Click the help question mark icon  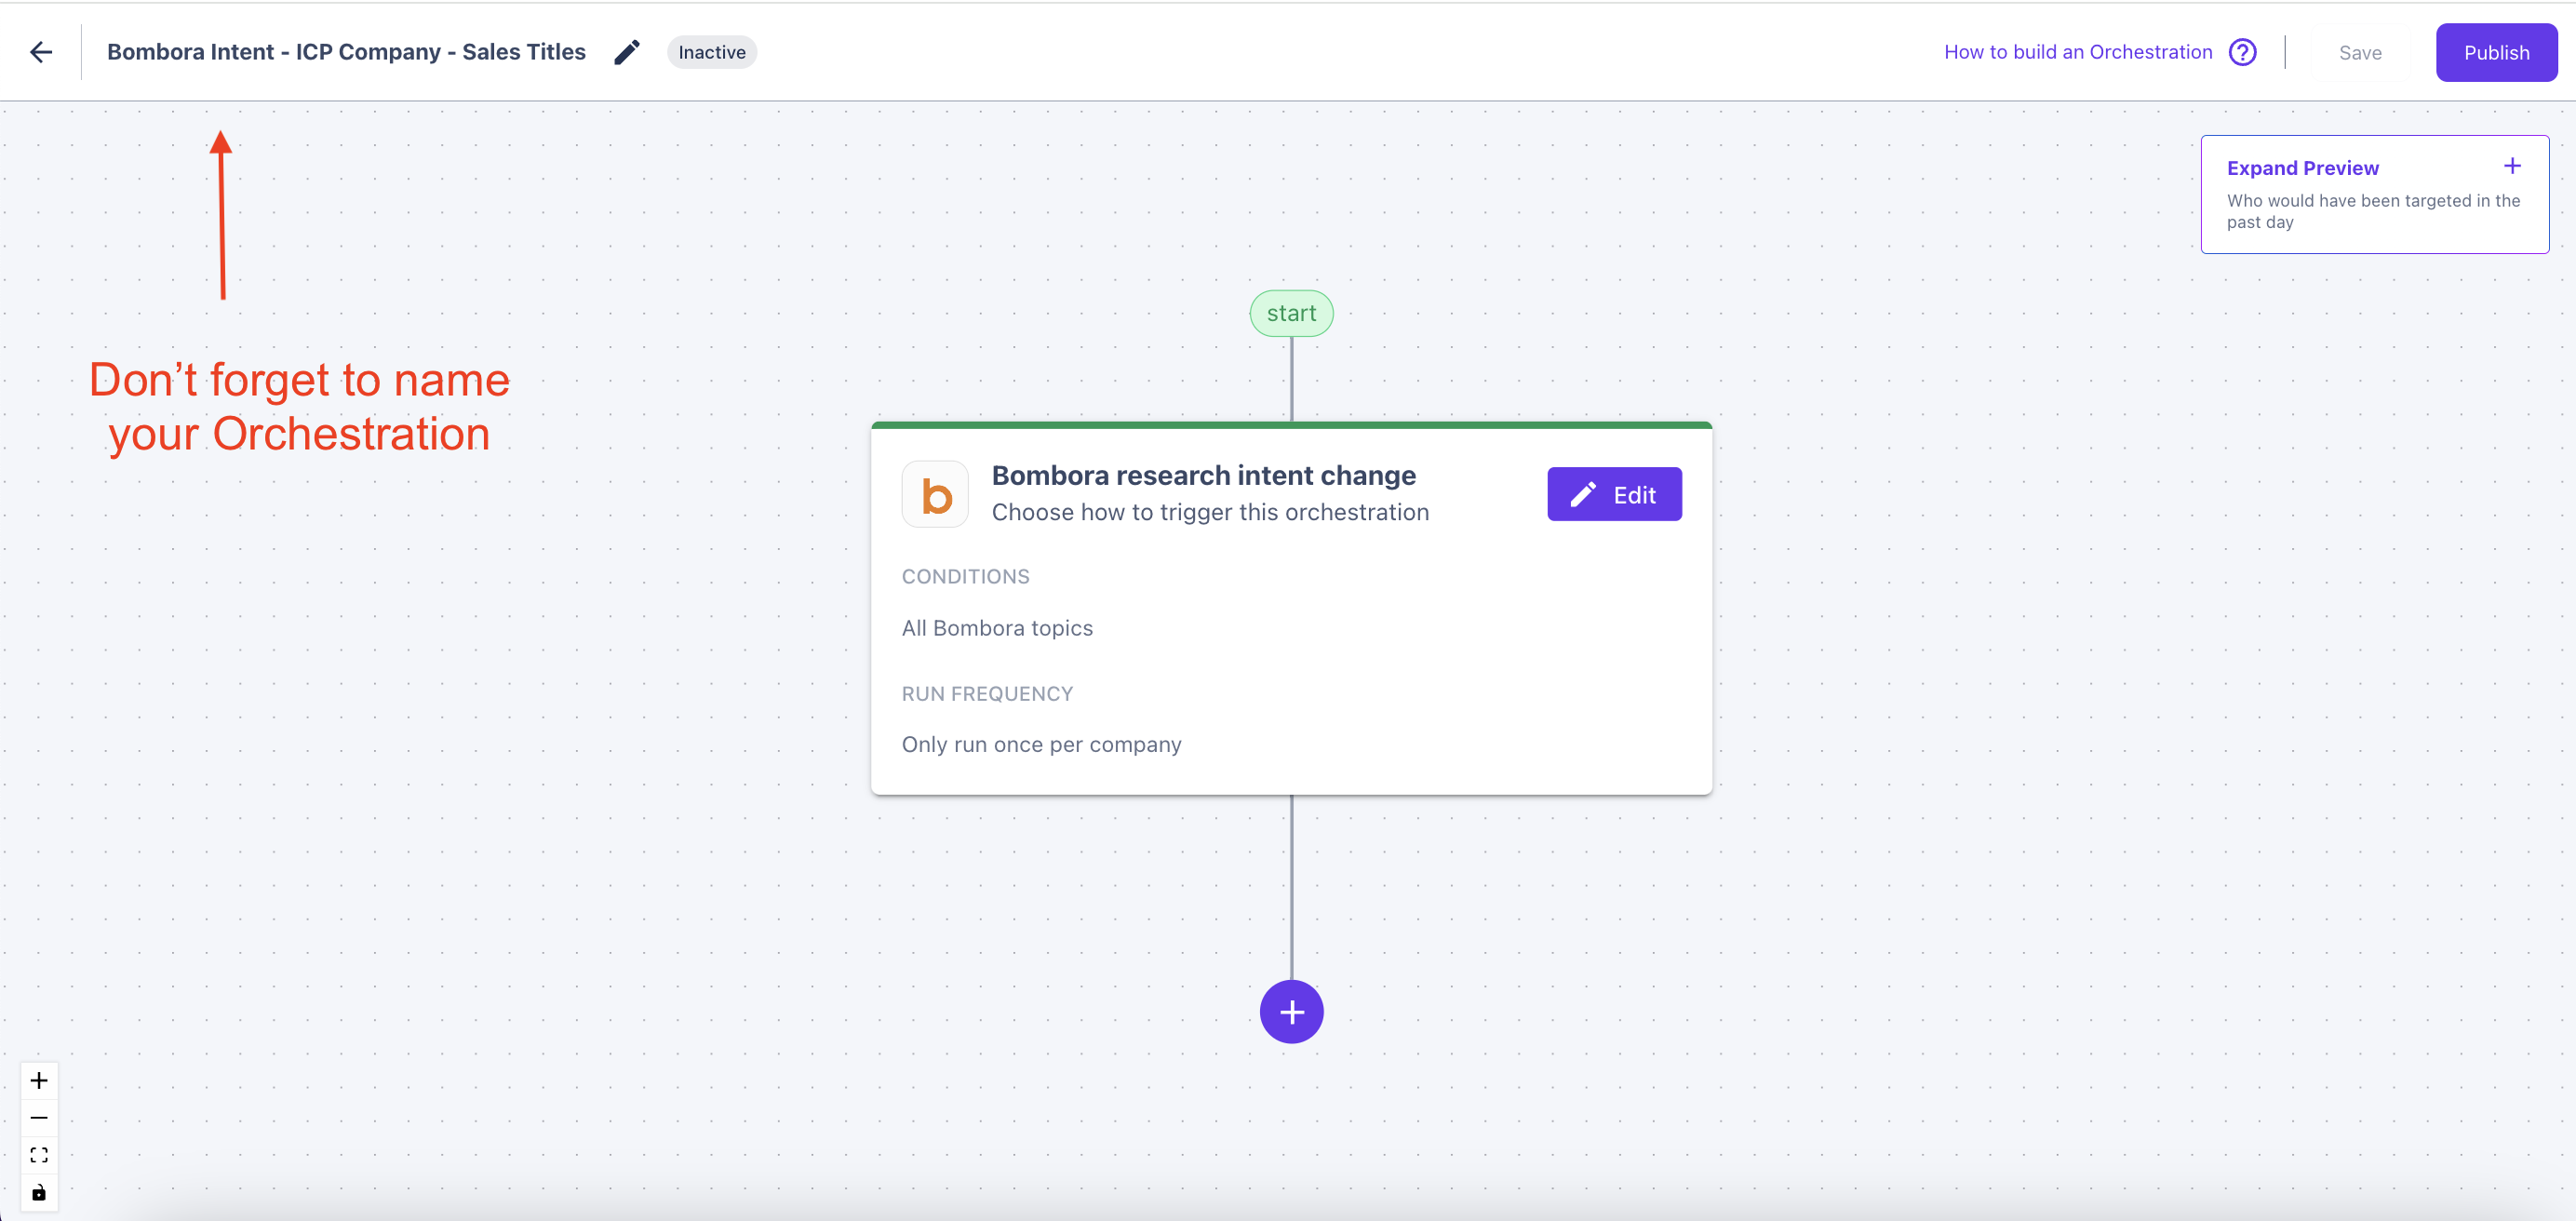point(2242,52)
